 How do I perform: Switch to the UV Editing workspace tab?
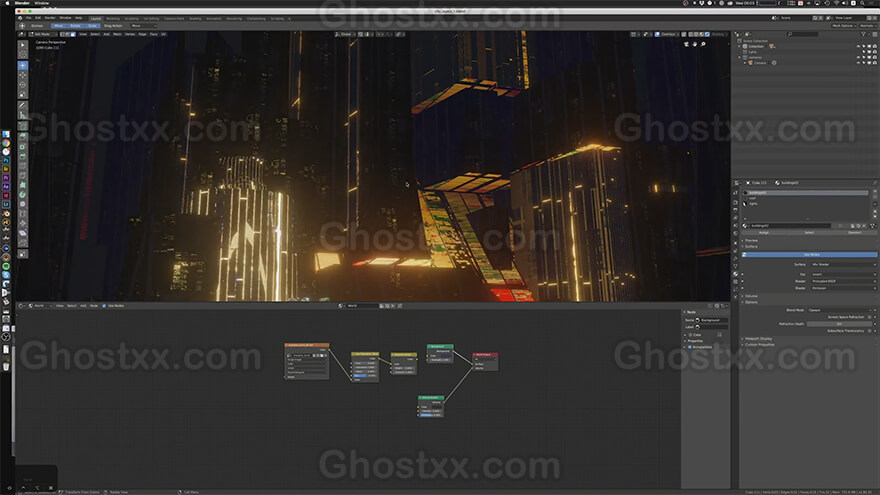(151, 19)
